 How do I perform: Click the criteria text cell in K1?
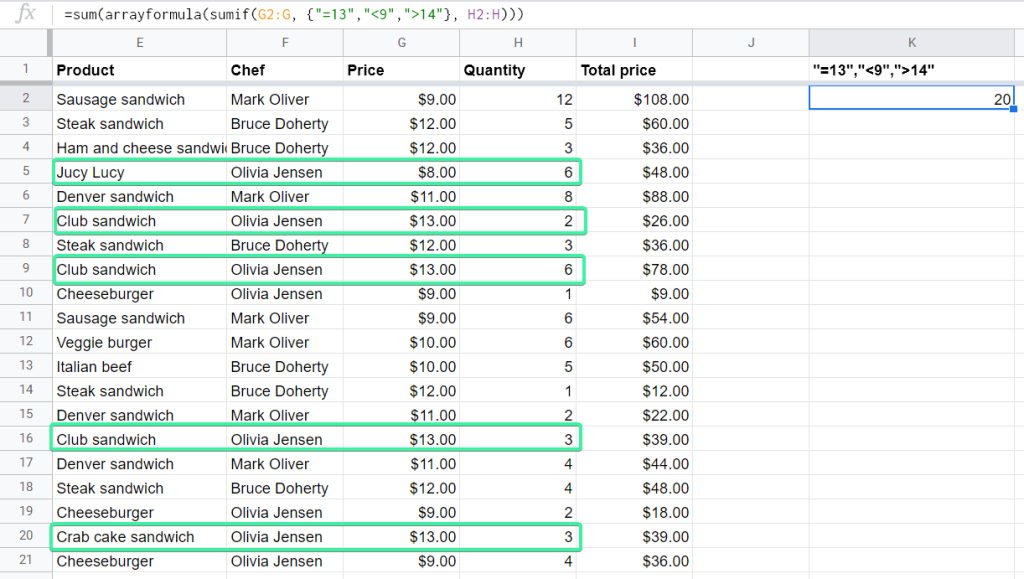click(x=911, y=70)
